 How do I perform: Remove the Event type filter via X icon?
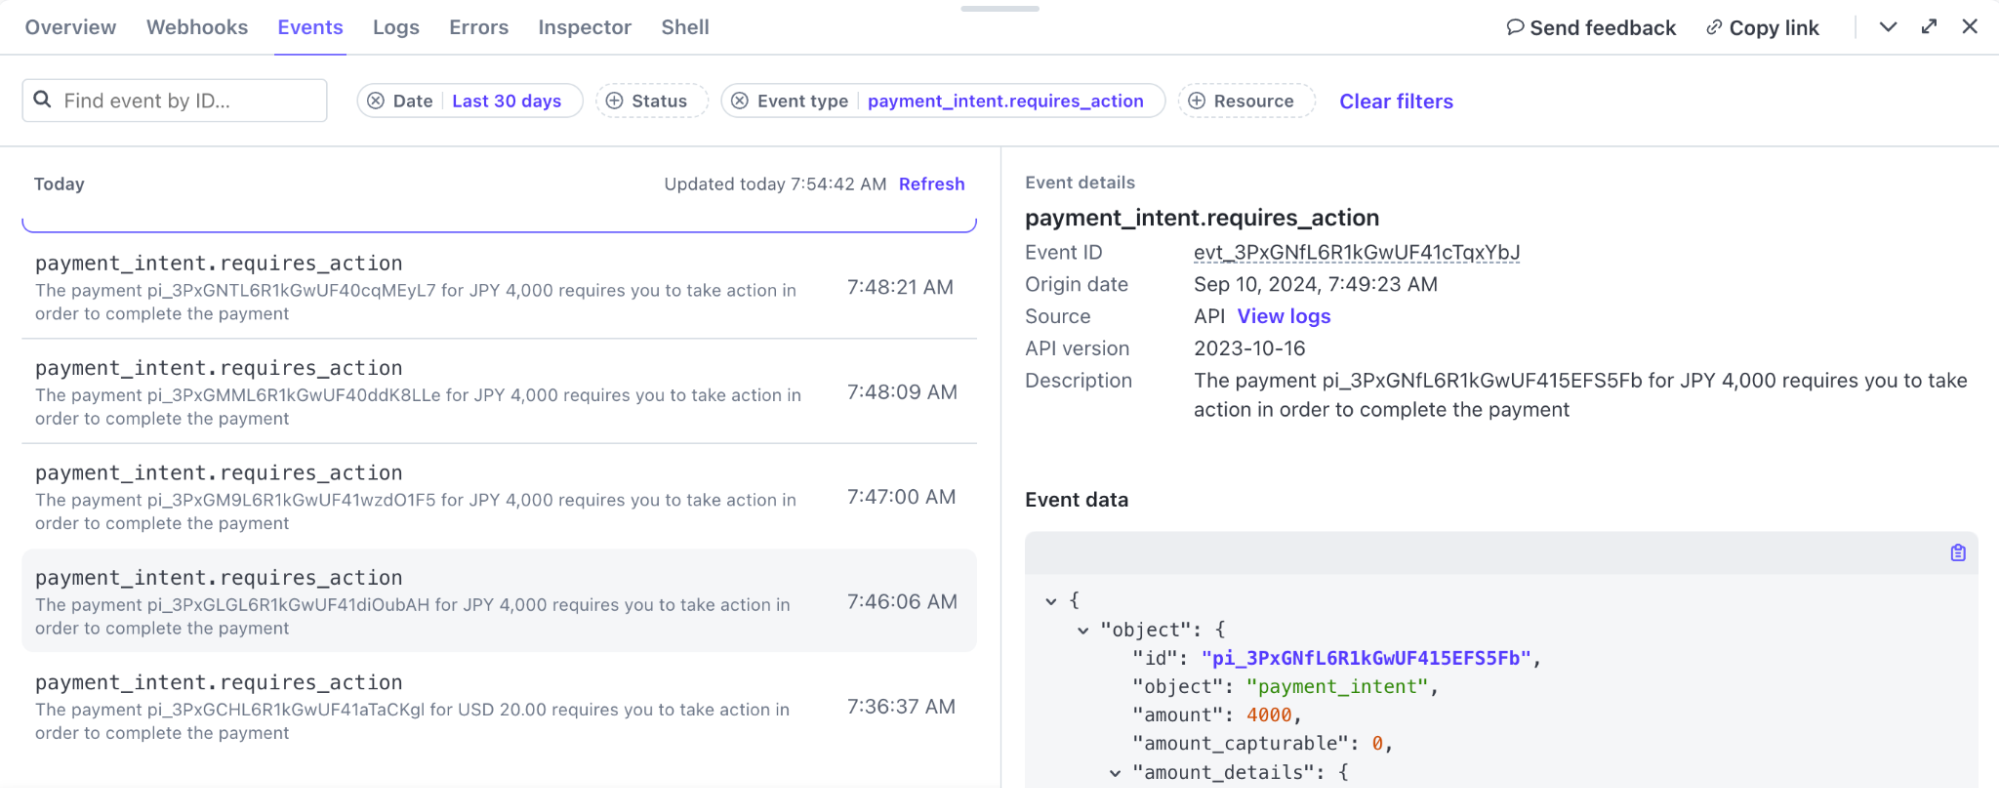(x=740, y=101)
